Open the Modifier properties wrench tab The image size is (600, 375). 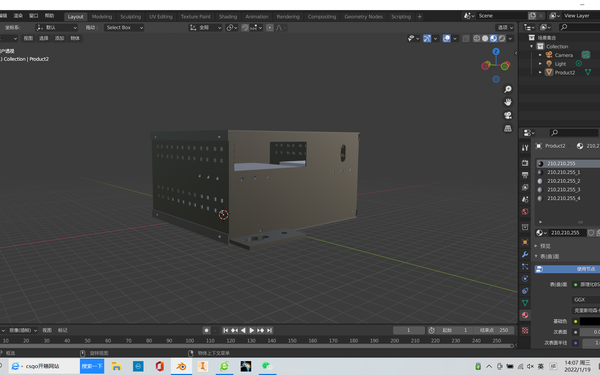pos(525,254)
